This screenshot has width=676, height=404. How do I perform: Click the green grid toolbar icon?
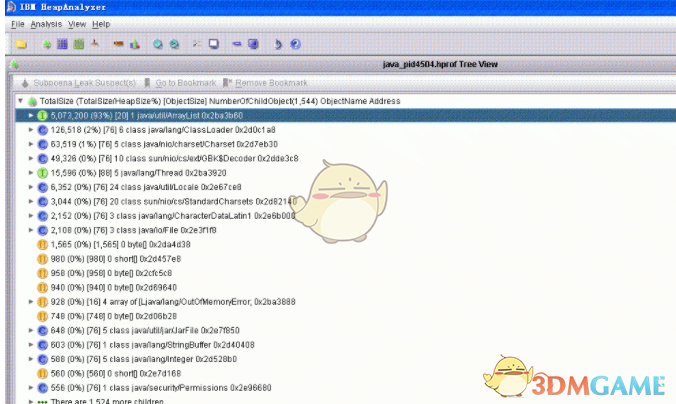pos(78,44)
